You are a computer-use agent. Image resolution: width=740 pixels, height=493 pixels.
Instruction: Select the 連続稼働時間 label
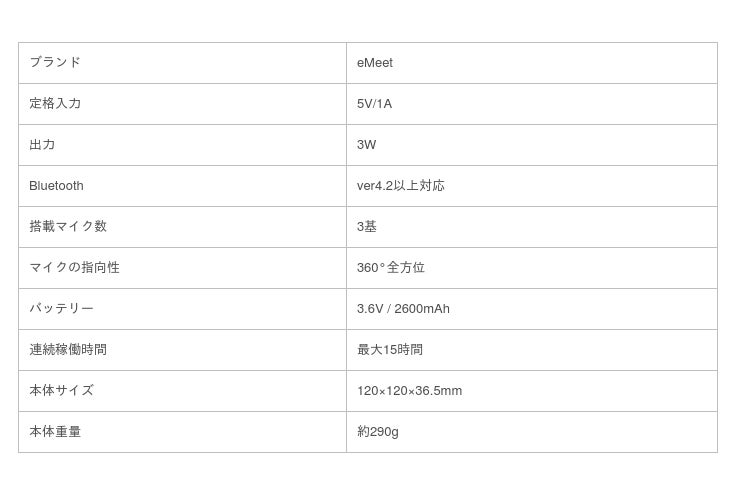click(68, 350)
